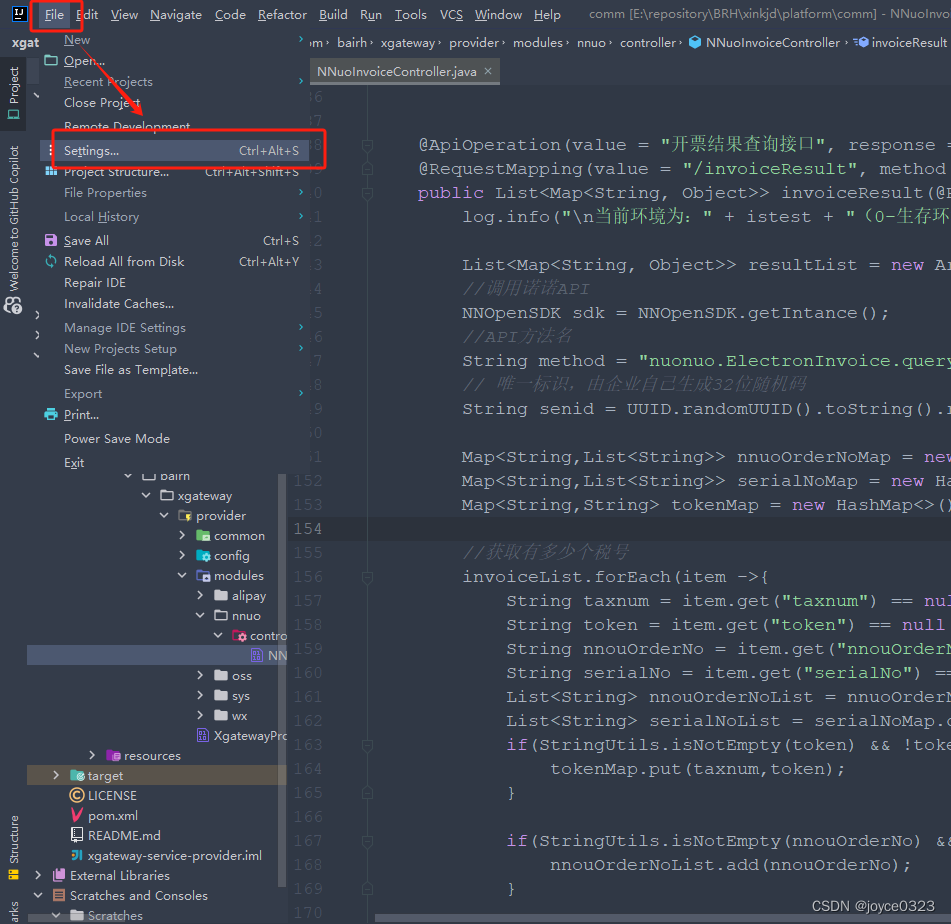Click the Open... folder icon
The height and width of the screenshot is (924, 951).
coord(51,60)
